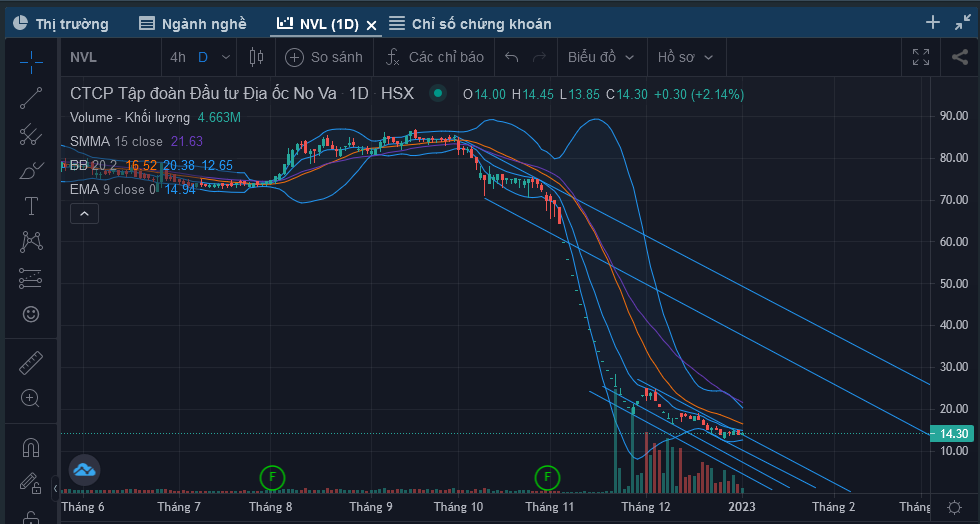This screenshot has width=980, height=524.
Task: Open the candlestick chart style selector
Action: click(256, 58)
